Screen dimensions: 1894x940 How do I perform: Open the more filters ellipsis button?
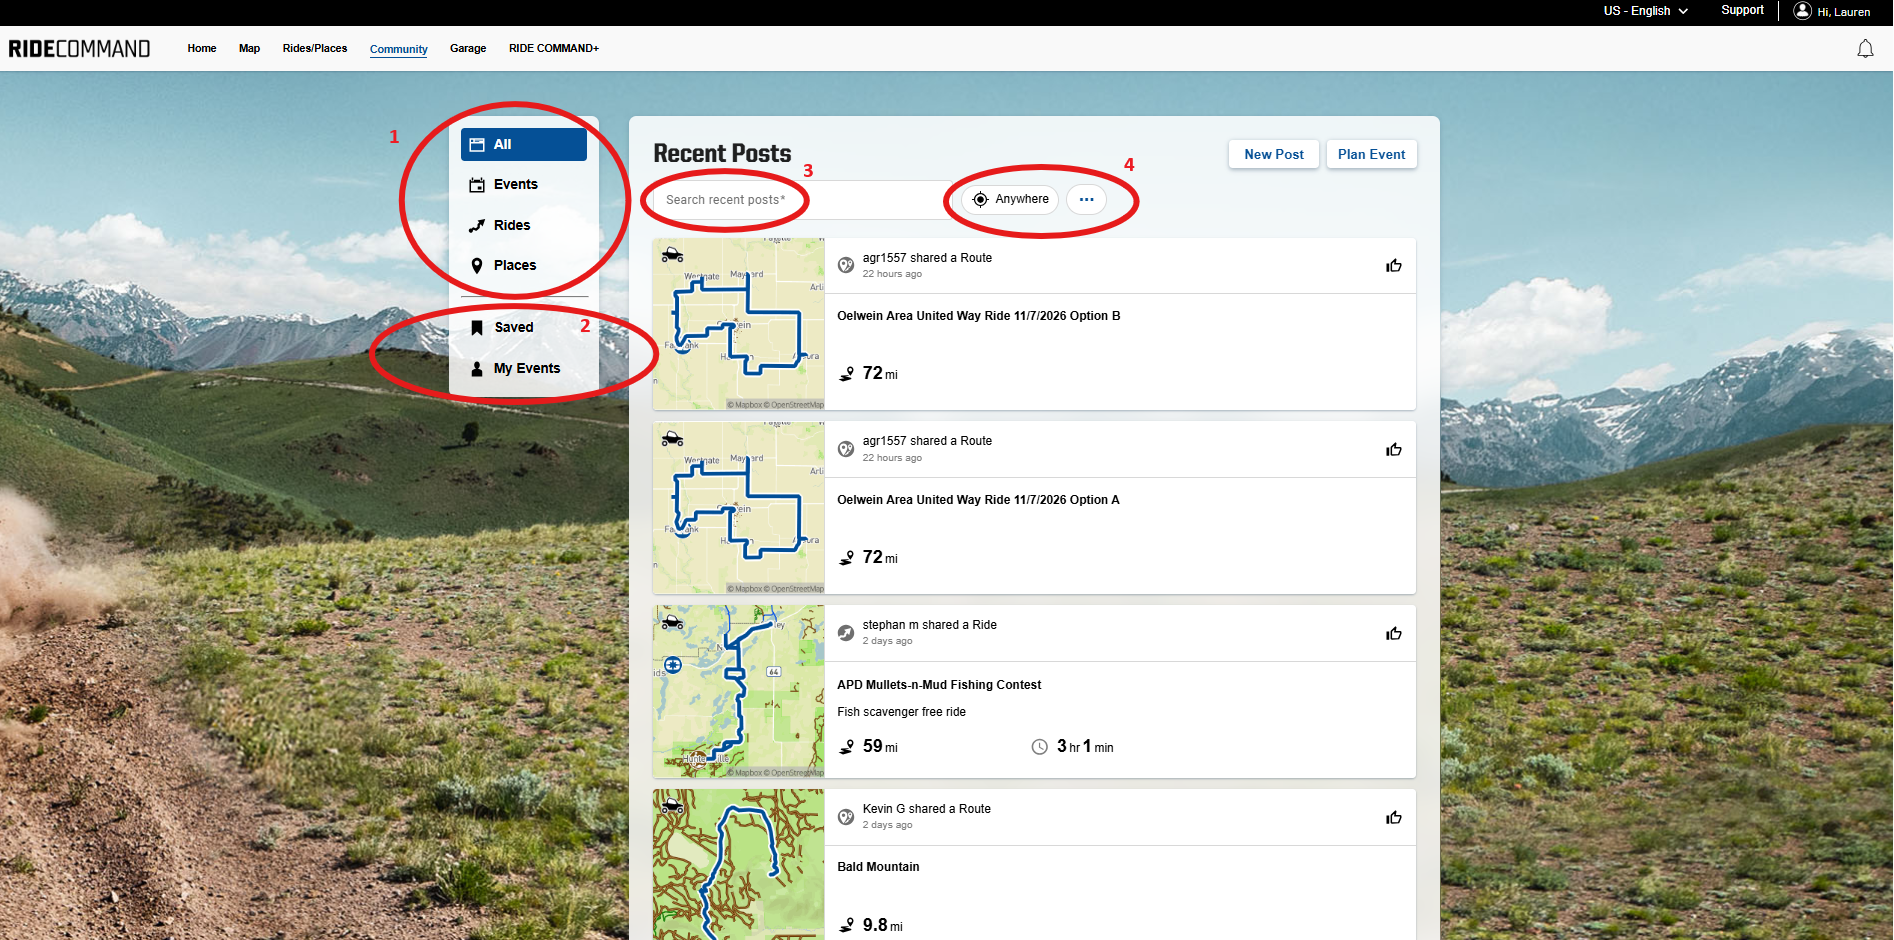(x=1086, y=199)
